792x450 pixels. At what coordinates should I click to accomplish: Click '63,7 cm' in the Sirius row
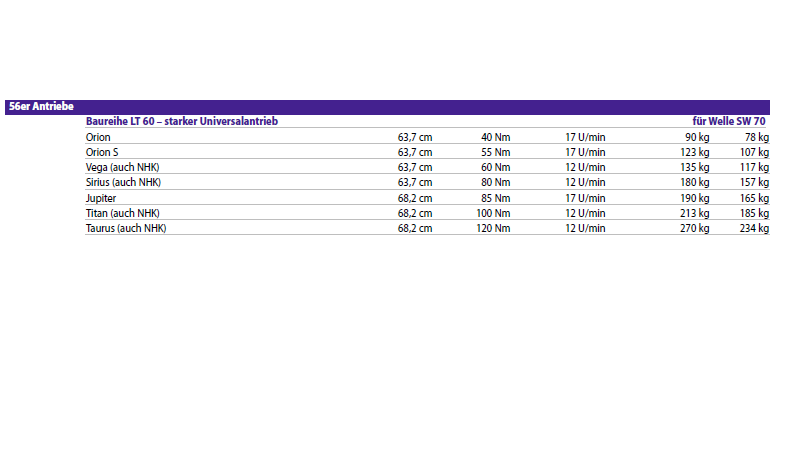pos(415,182)
